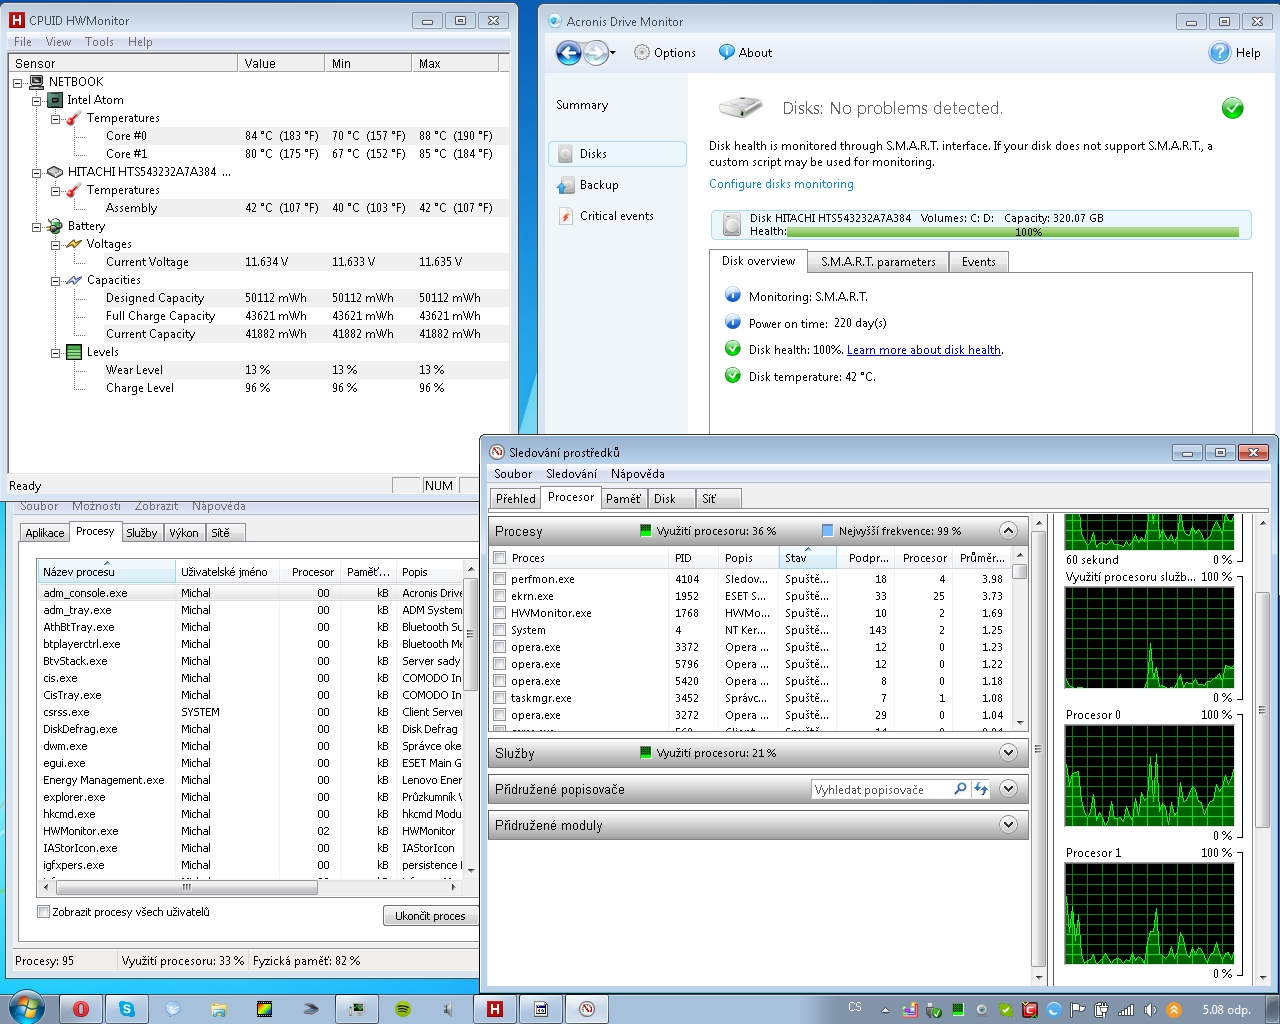Check the HWMonitor.exe process checkbox
1280x1024 pixels.
click(500, 613)
